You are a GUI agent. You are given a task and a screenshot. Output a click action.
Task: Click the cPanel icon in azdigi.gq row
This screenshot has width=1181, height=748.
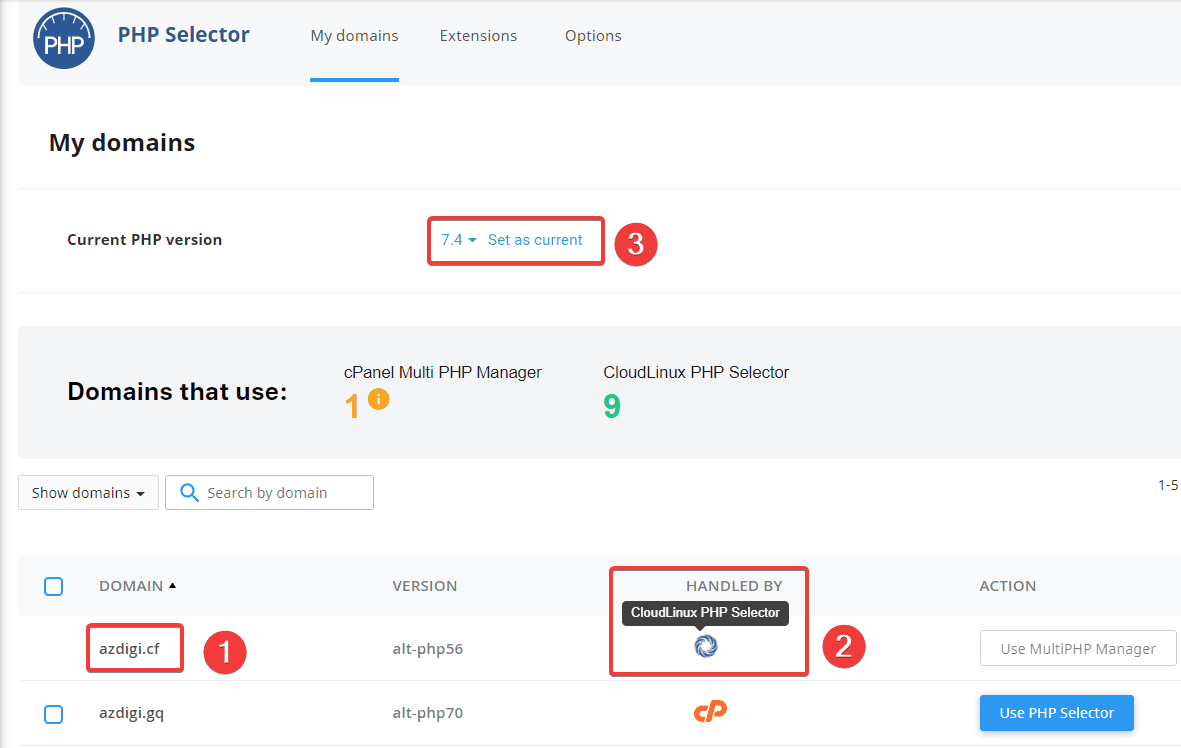[710, 711]
